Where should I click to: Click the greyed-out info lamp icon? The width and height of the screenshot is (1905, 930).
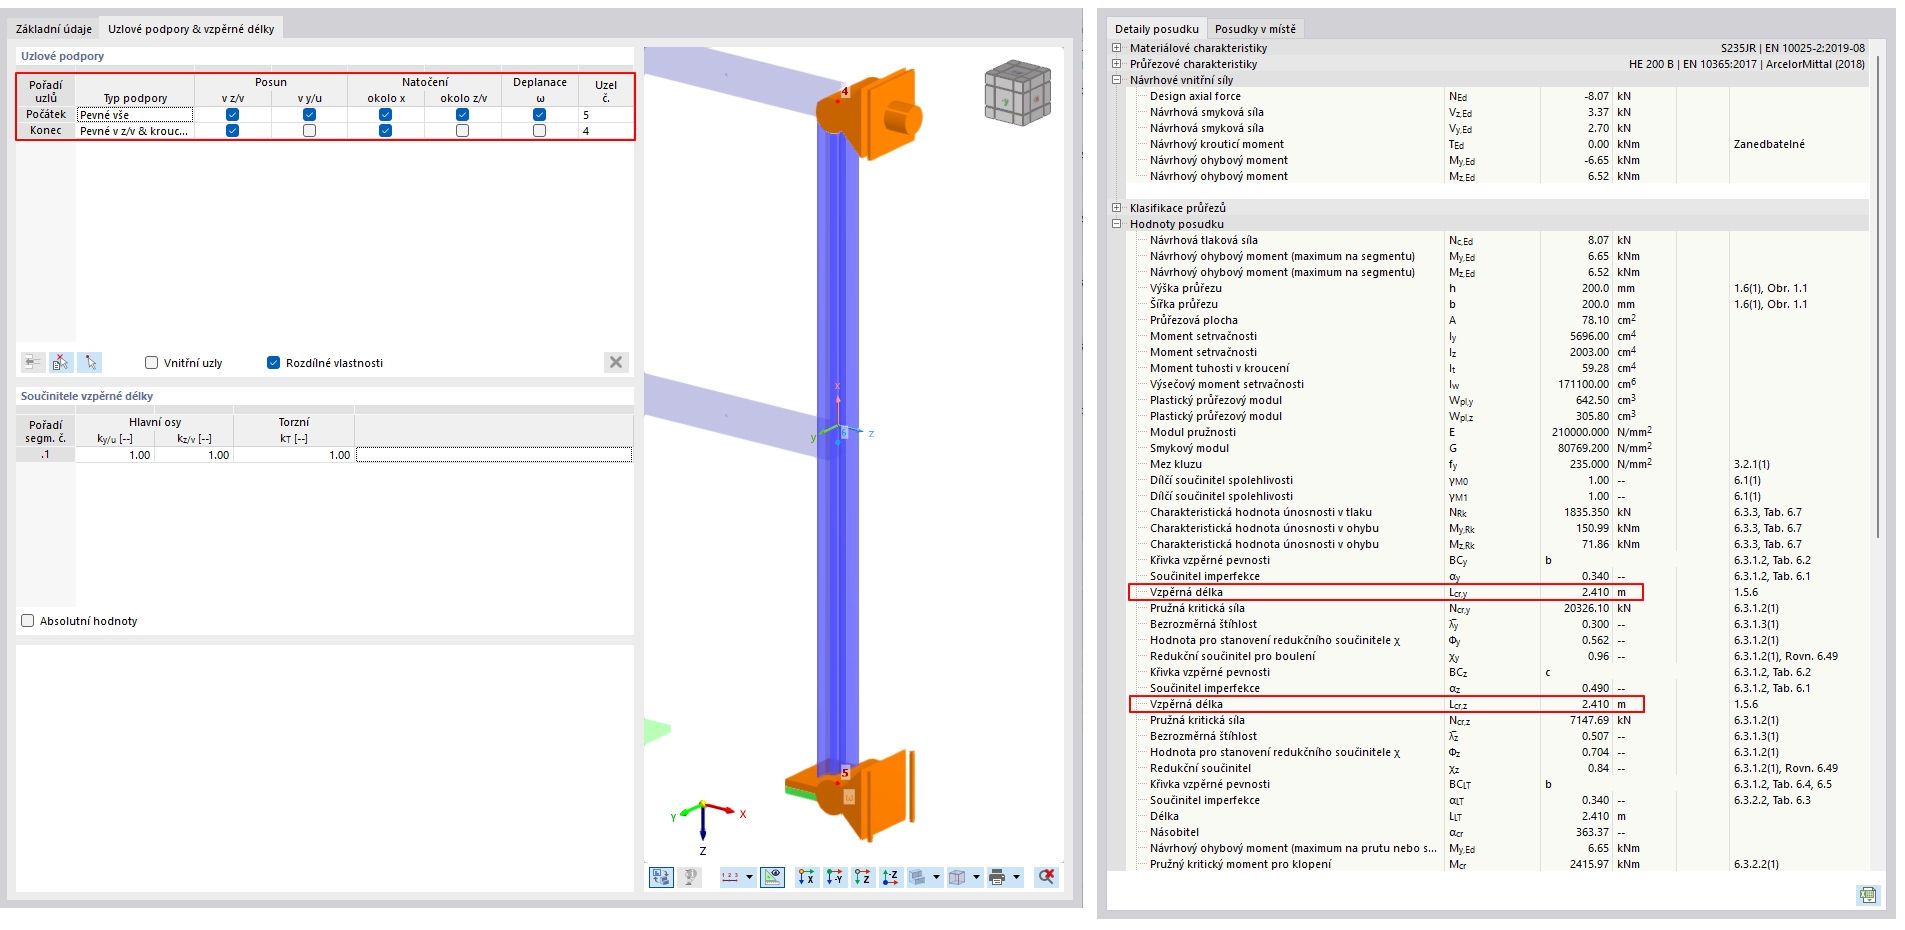(x=690, y=877)
